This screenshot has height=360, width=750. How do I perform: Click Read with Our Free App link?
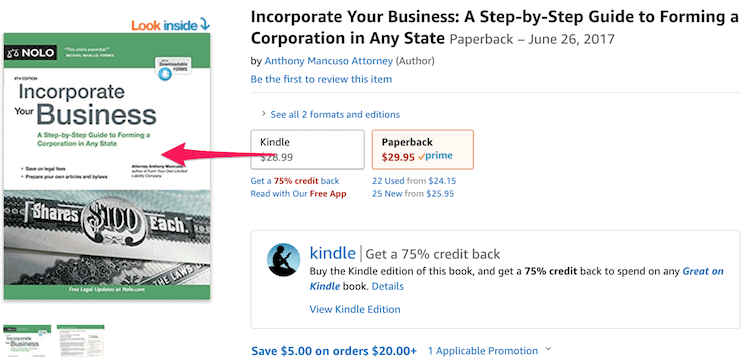(298, 194)
